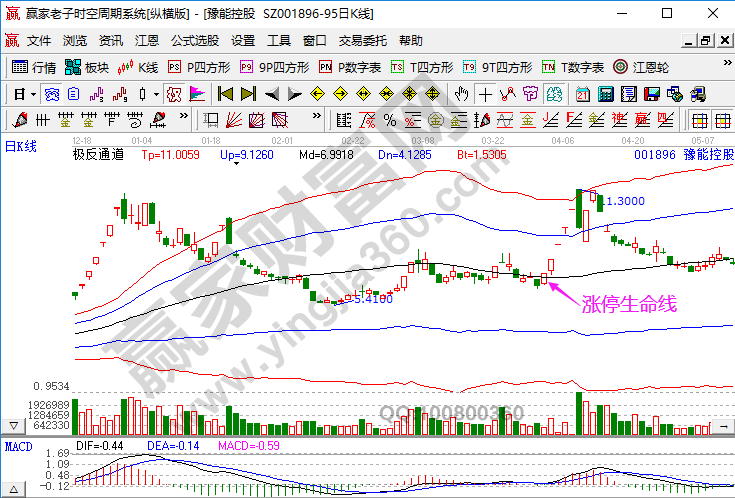Open the calendar icon in toolbar
735x498 pixels.
coord(582,94)
